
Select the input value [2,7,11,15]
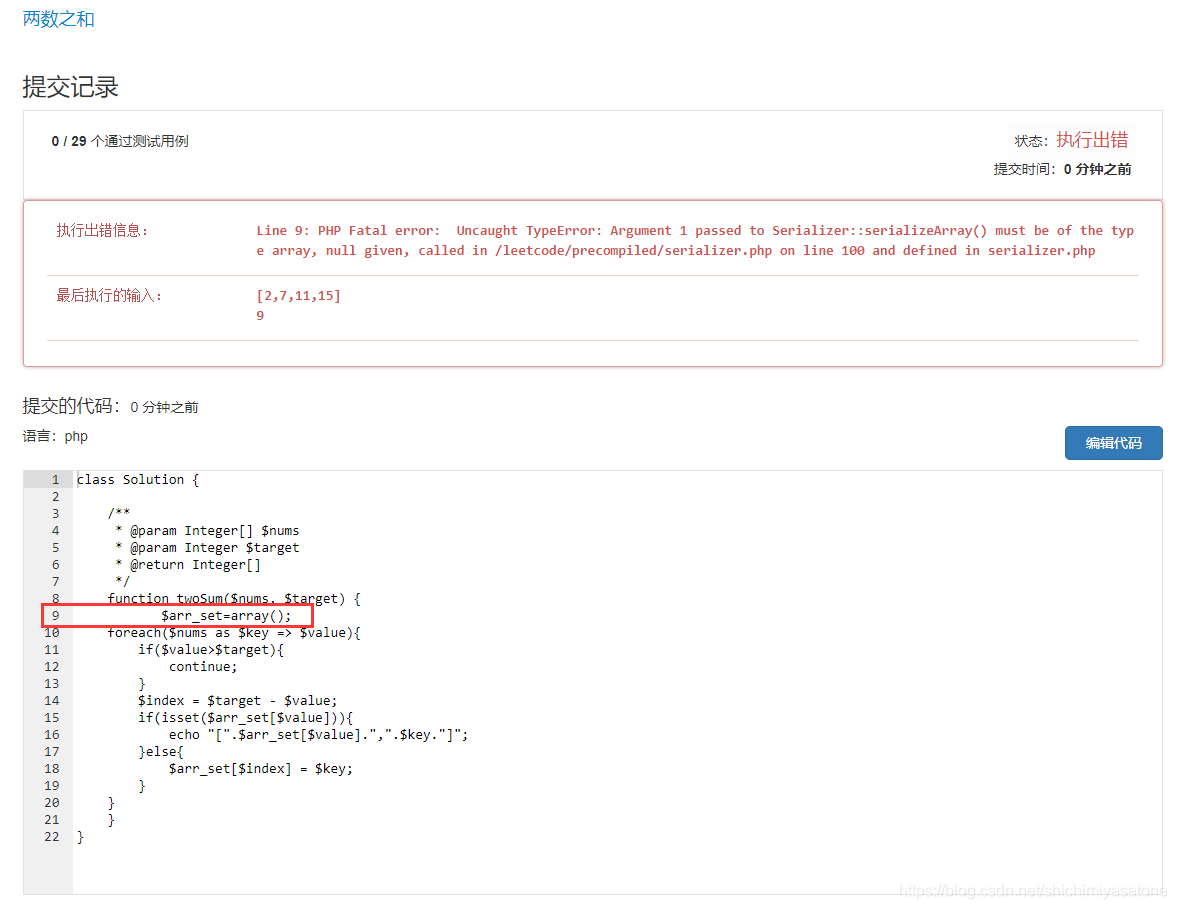pyautogui.click(x=298, y=295)
